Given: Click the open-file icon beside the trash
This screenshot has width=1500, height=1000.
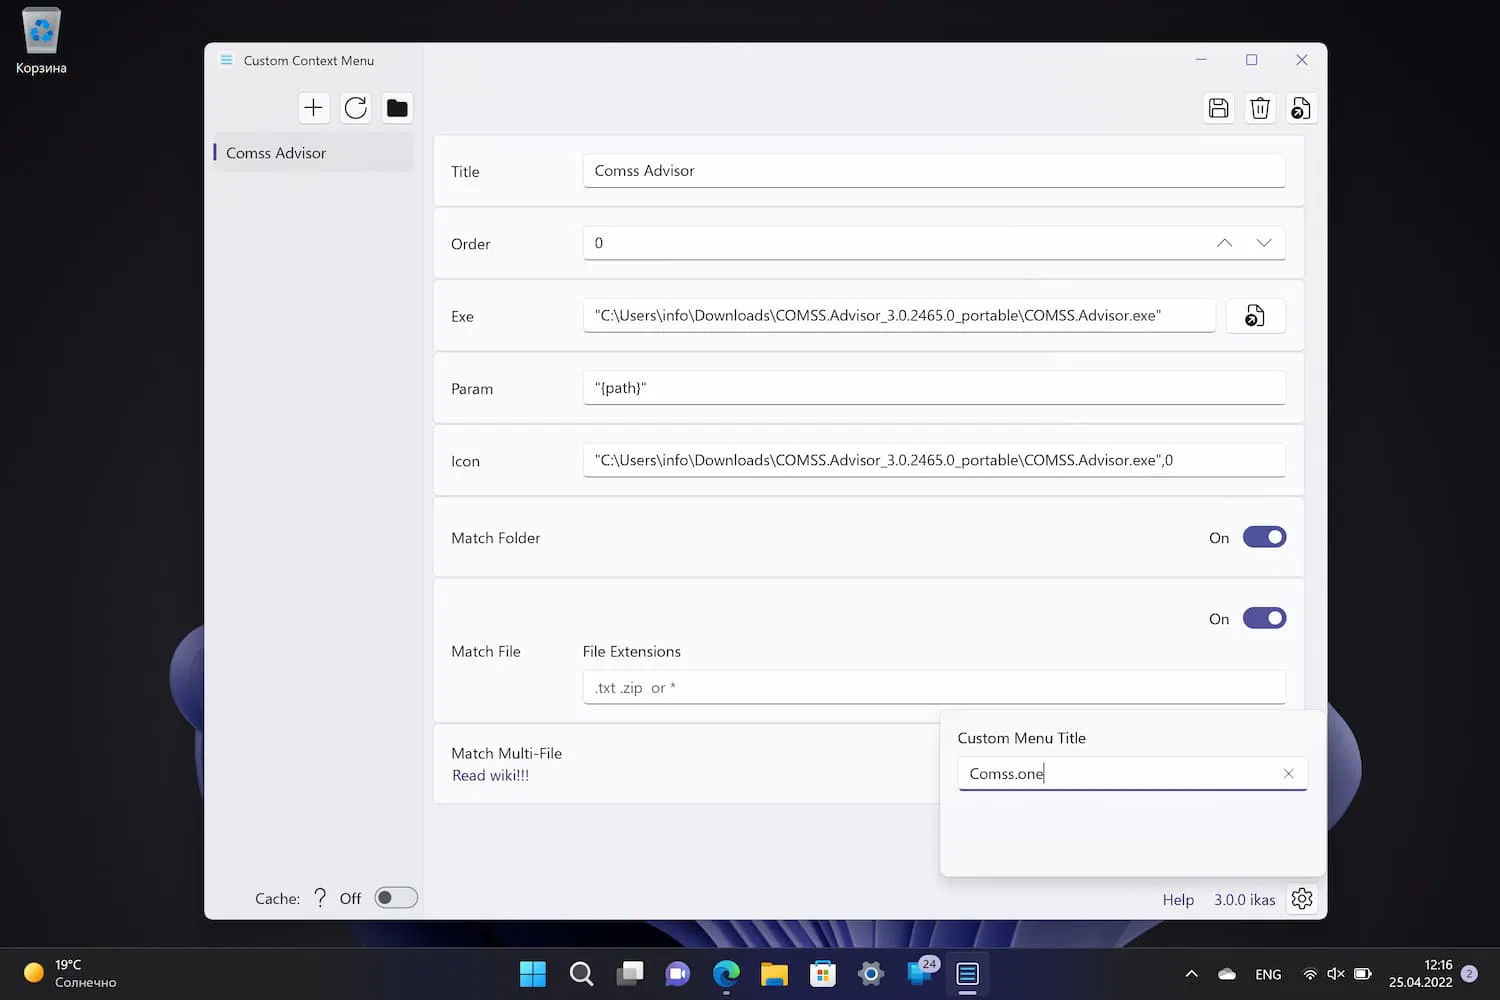Looking at the screenshot, I should point(1301,108).
